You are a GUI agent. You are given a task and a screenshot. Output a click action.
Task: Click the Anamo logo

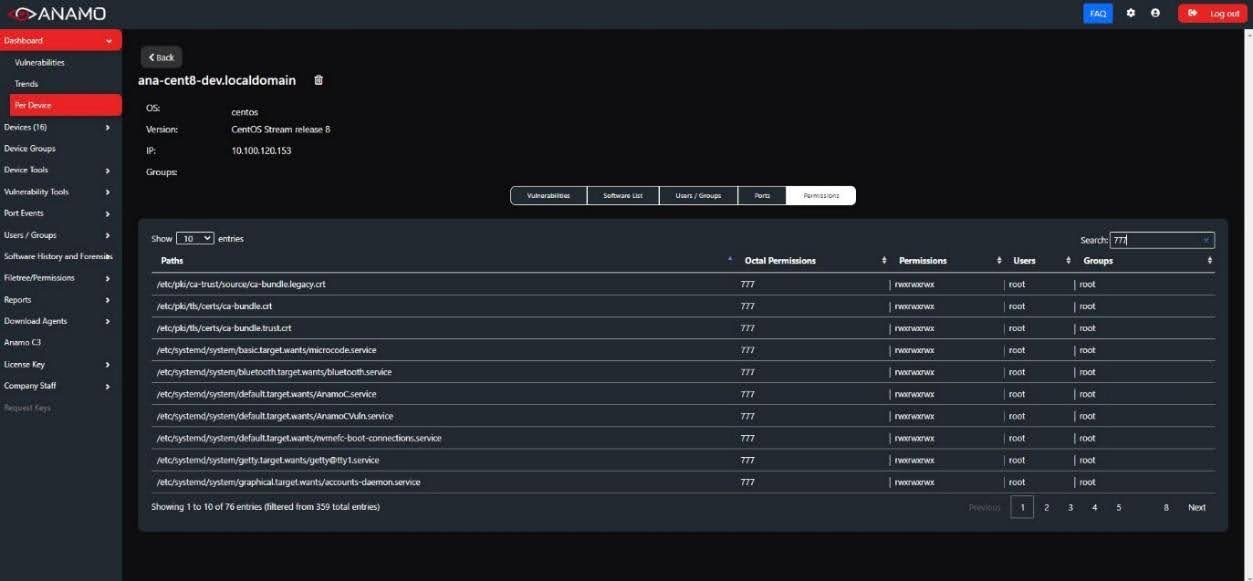pos(56,14)
